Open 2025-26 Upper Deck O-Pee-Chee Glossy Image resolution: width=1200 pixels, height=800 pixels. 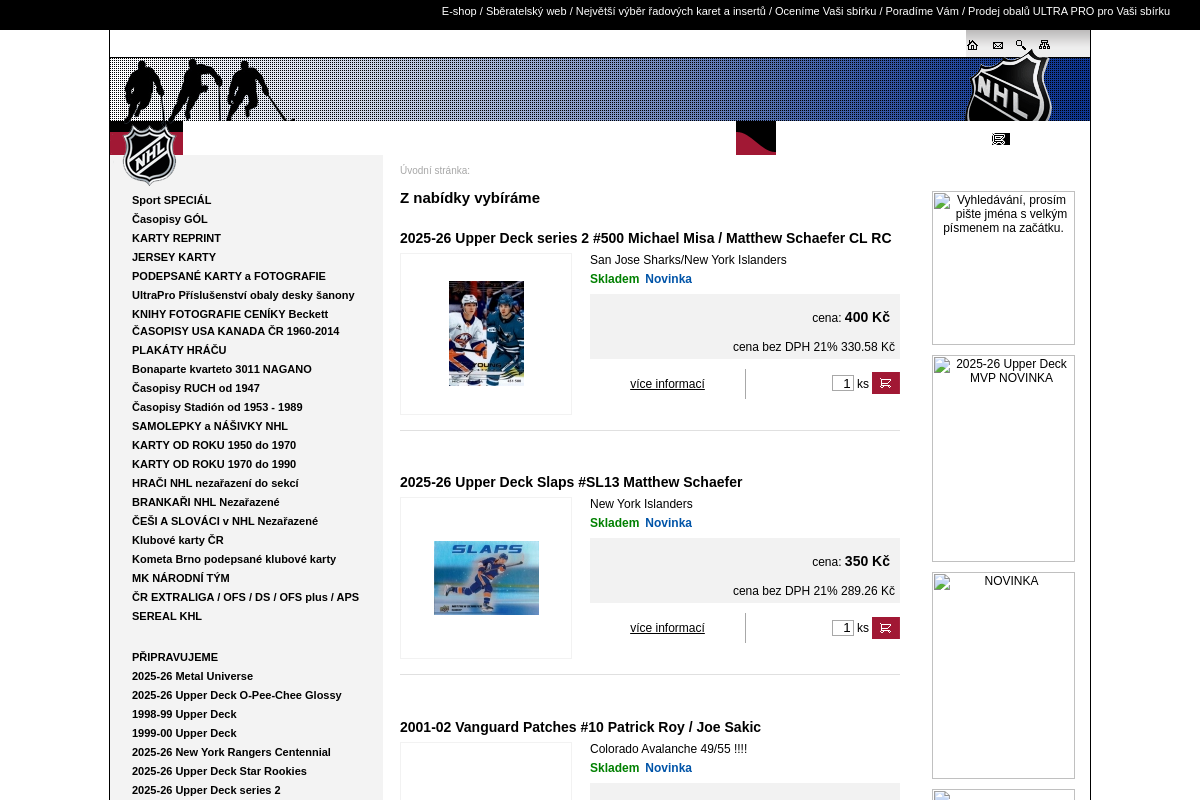click(237, 695)
